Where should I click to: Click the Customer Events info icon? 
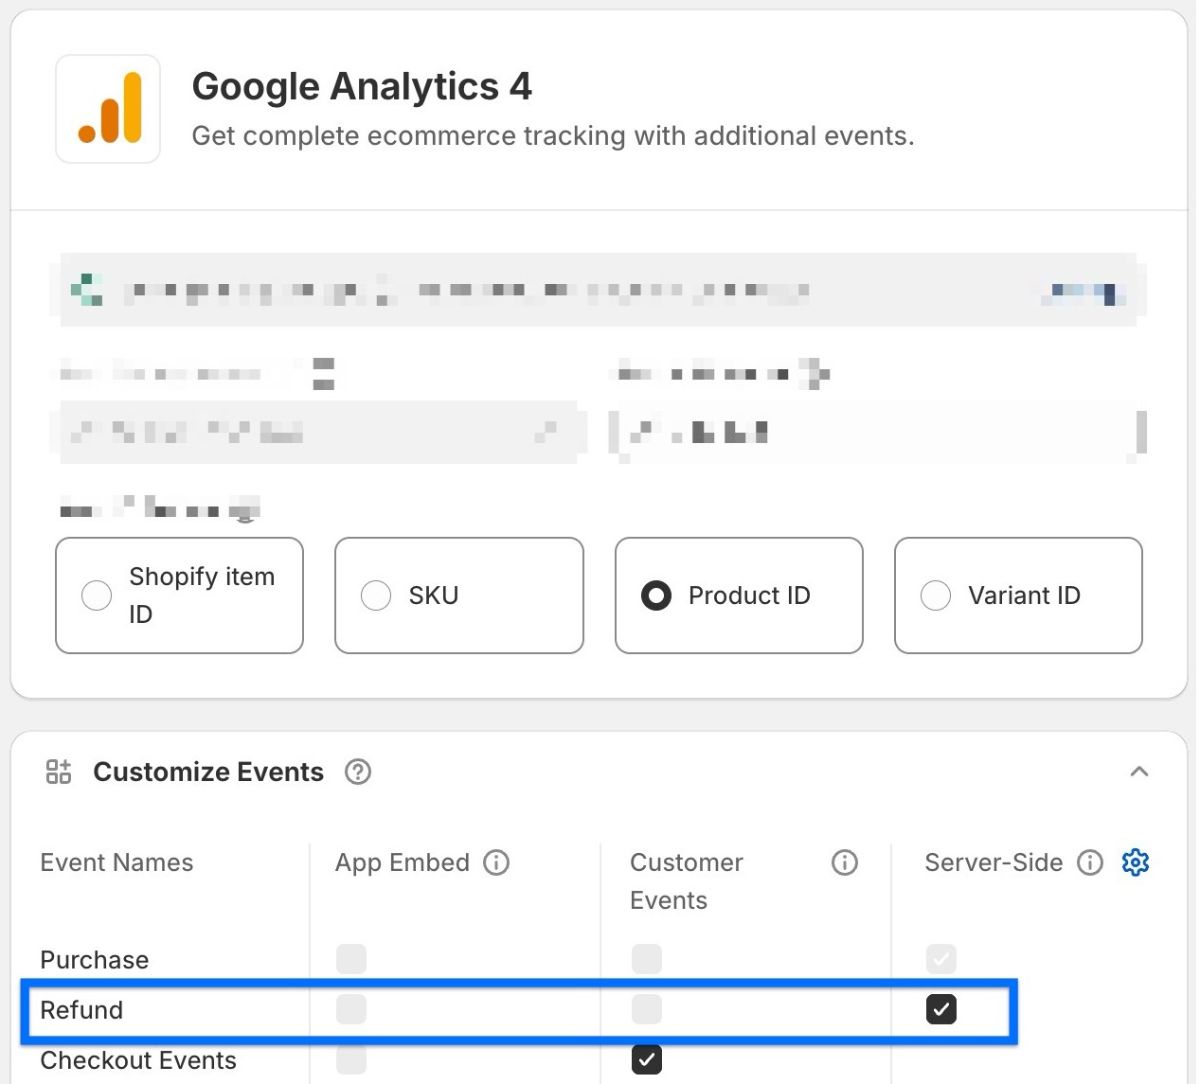tap(844, 862)
